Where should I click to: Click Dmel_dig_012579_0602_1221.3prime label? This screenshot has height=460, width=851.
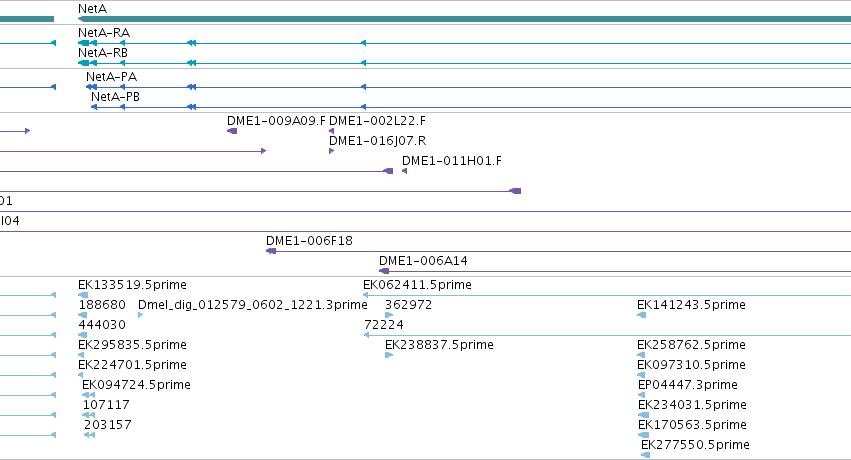point(253,304)
